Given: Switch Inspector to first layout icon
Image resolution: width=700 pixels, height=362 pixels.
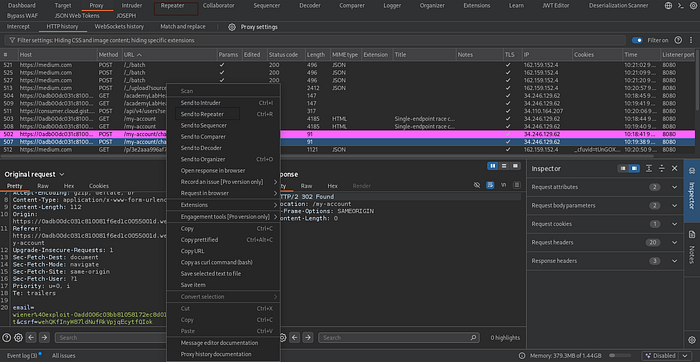Looking at the screenshot, I should [x=623, y=169].
